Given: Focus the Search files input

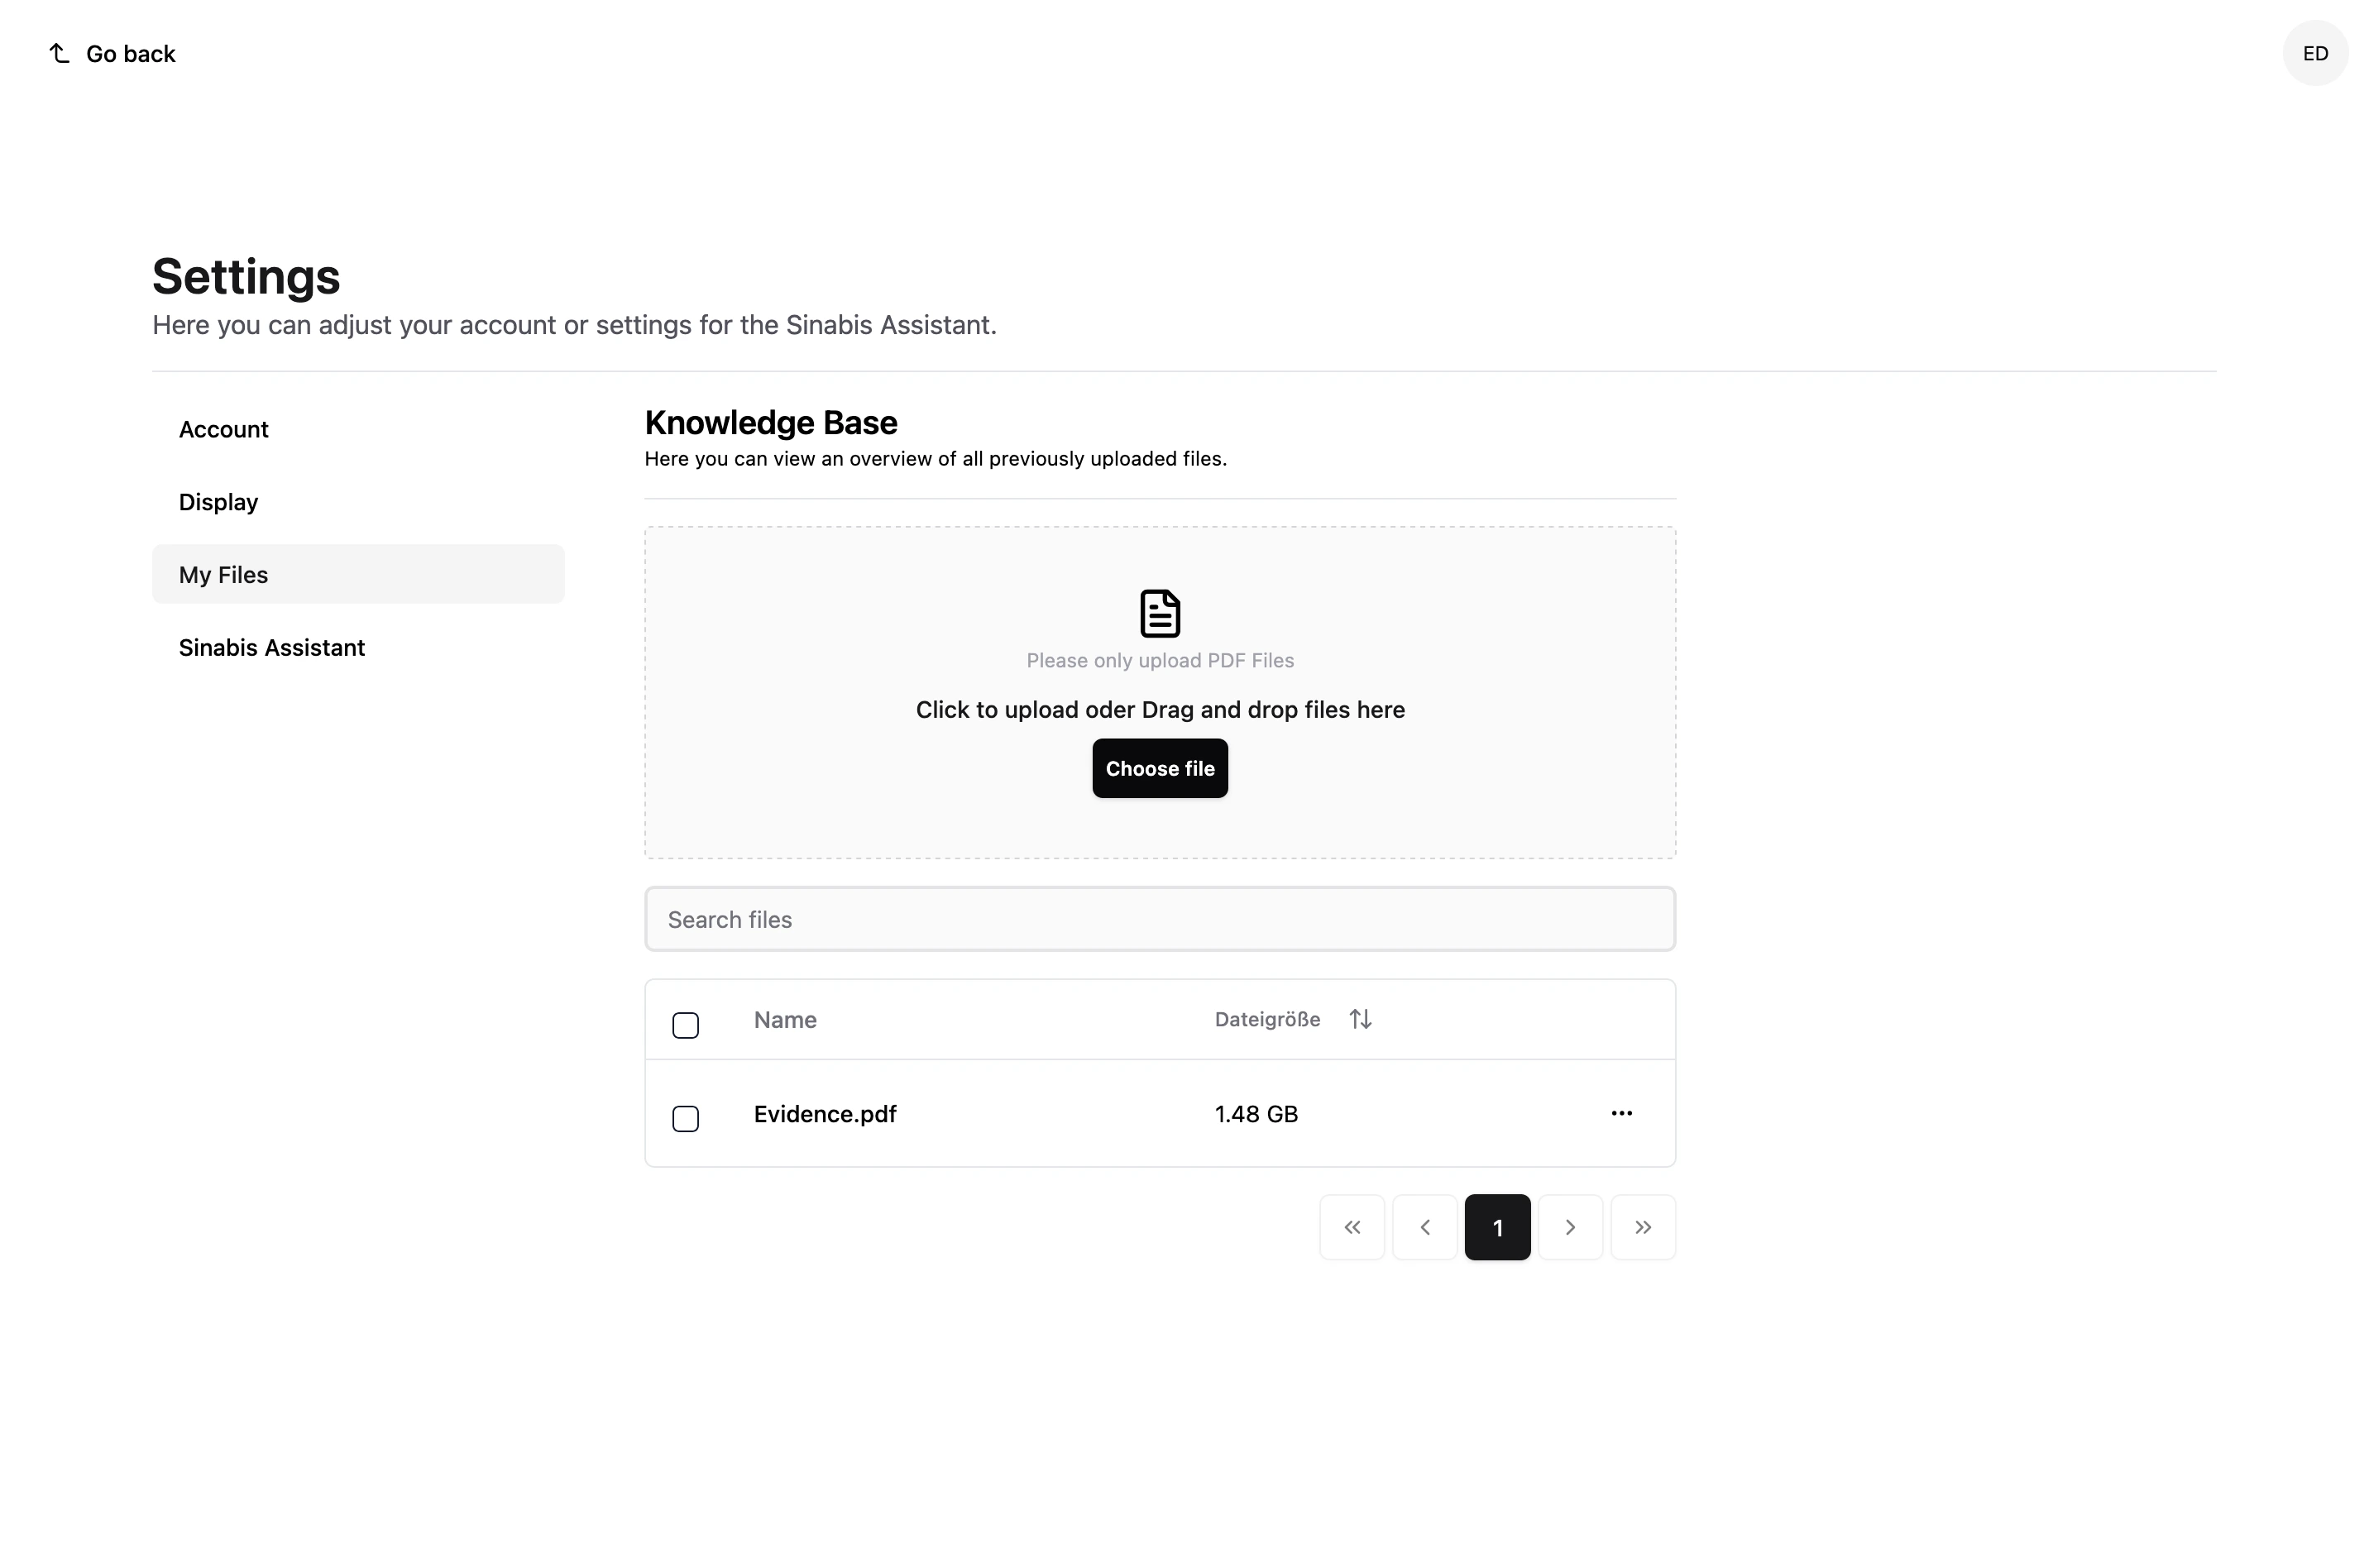Looking at the screenshot, I should click(1159, 919).
